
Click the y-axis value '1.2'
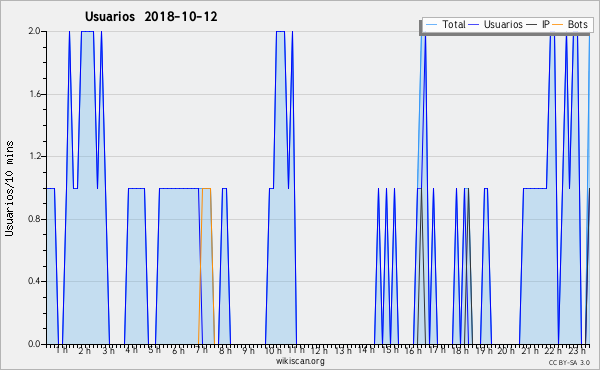coord(35,156)
